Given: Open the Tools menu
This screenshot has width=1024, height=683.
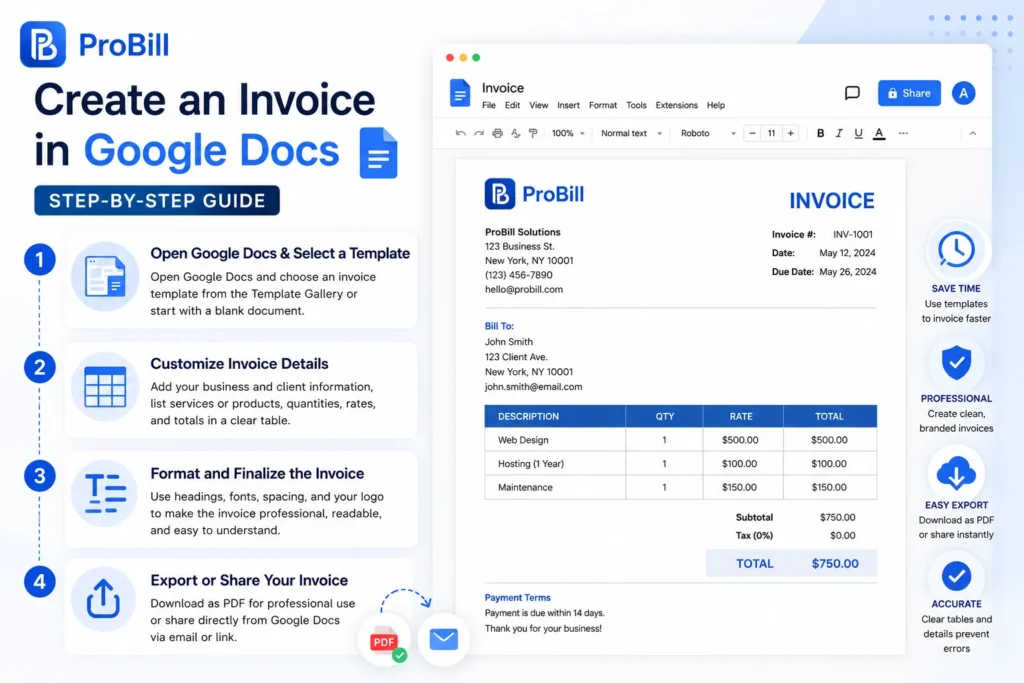Looking at the screenshot, I should click(x=636, y=105).
